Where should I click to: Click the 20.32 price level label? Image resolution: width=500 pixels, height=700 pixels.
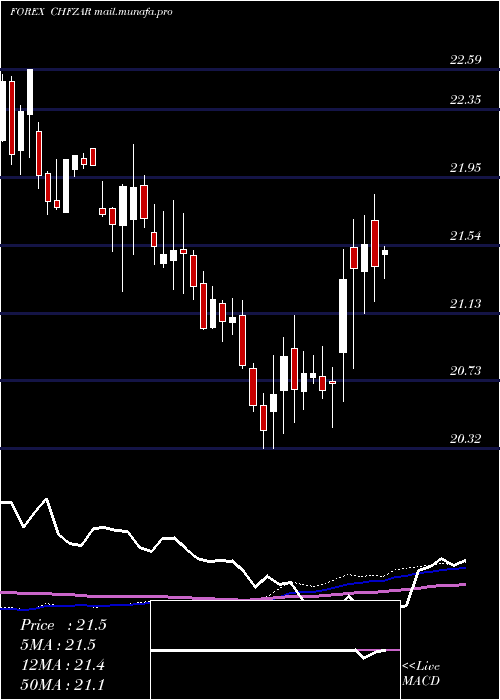[x=466, y=439]
